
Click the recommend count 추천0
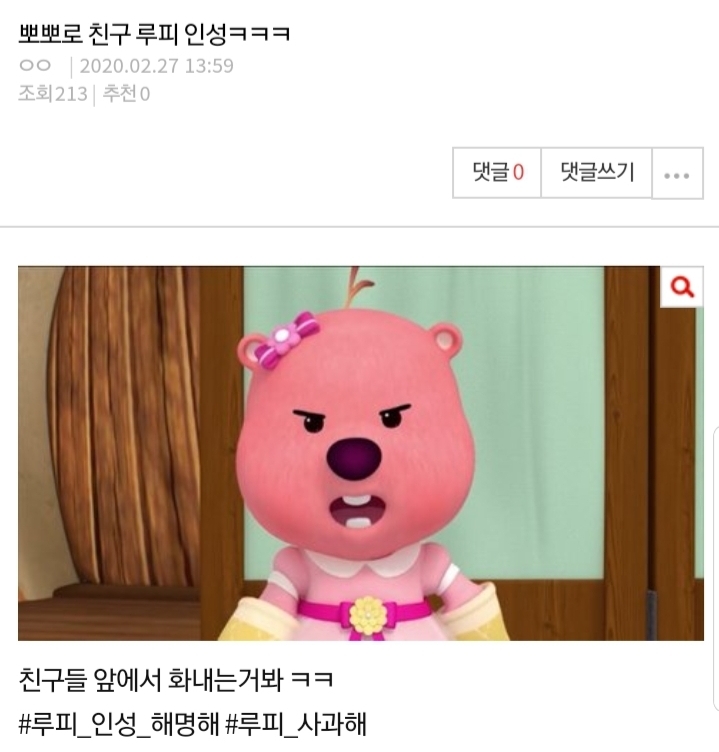126,94
